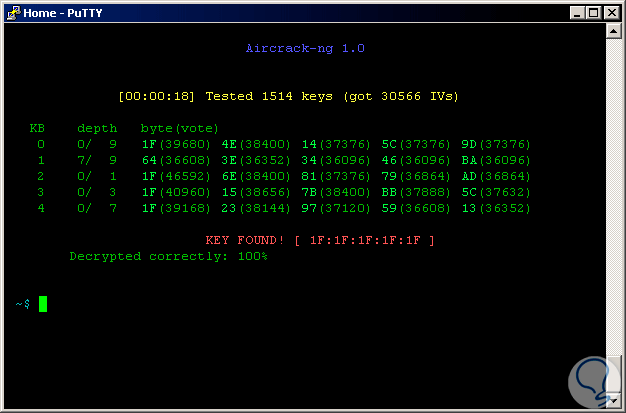The image size is (626, 413).
Task: Click the 1F(39168) entry
Action: tap(176, 208)
